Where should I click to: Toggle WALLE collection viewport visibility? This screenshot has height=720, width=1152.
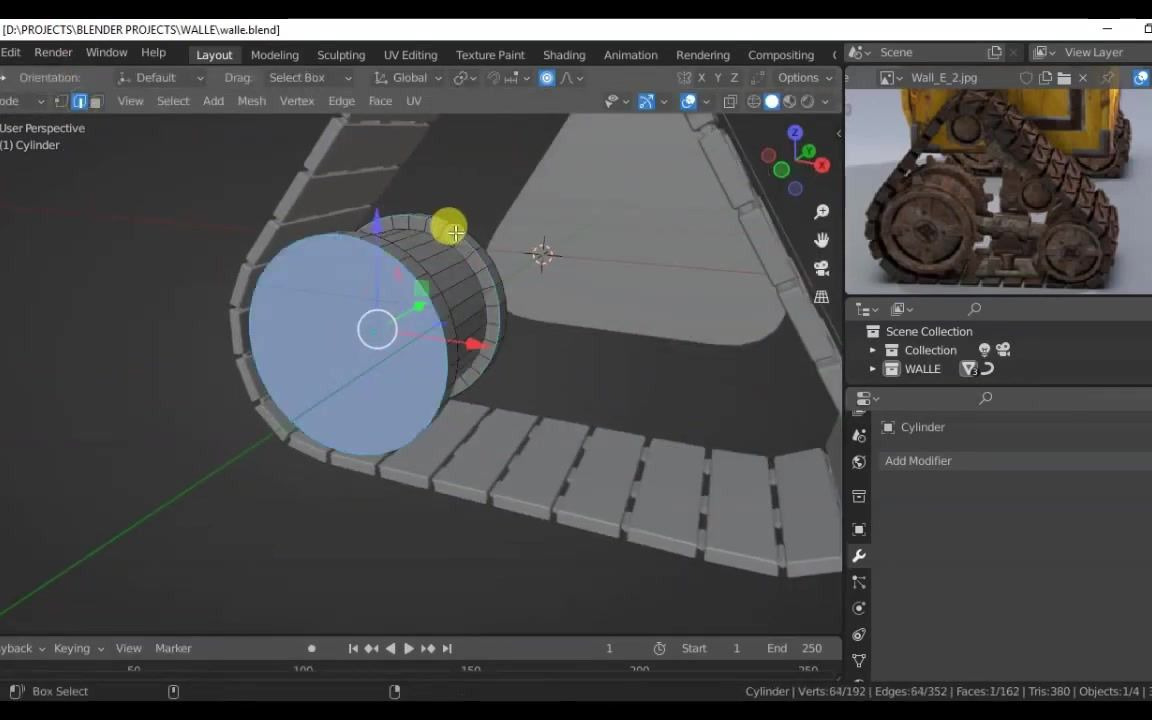point(986,368)
